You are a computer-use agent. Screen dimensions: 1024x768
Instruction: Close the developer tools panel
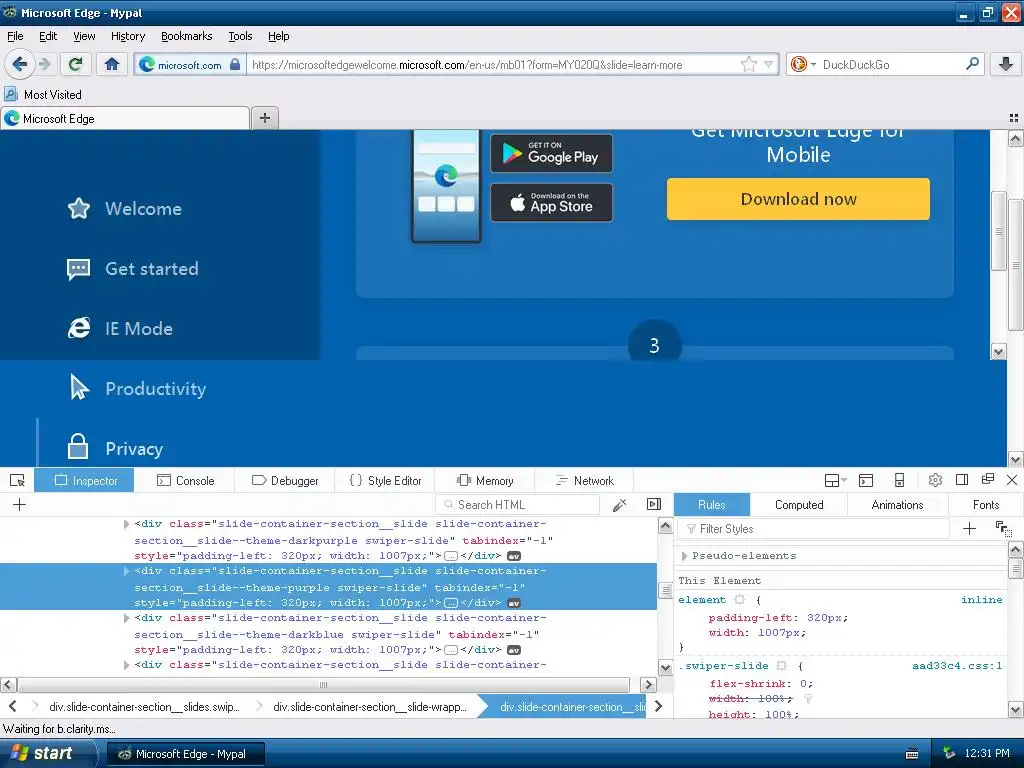[1012, 480]
